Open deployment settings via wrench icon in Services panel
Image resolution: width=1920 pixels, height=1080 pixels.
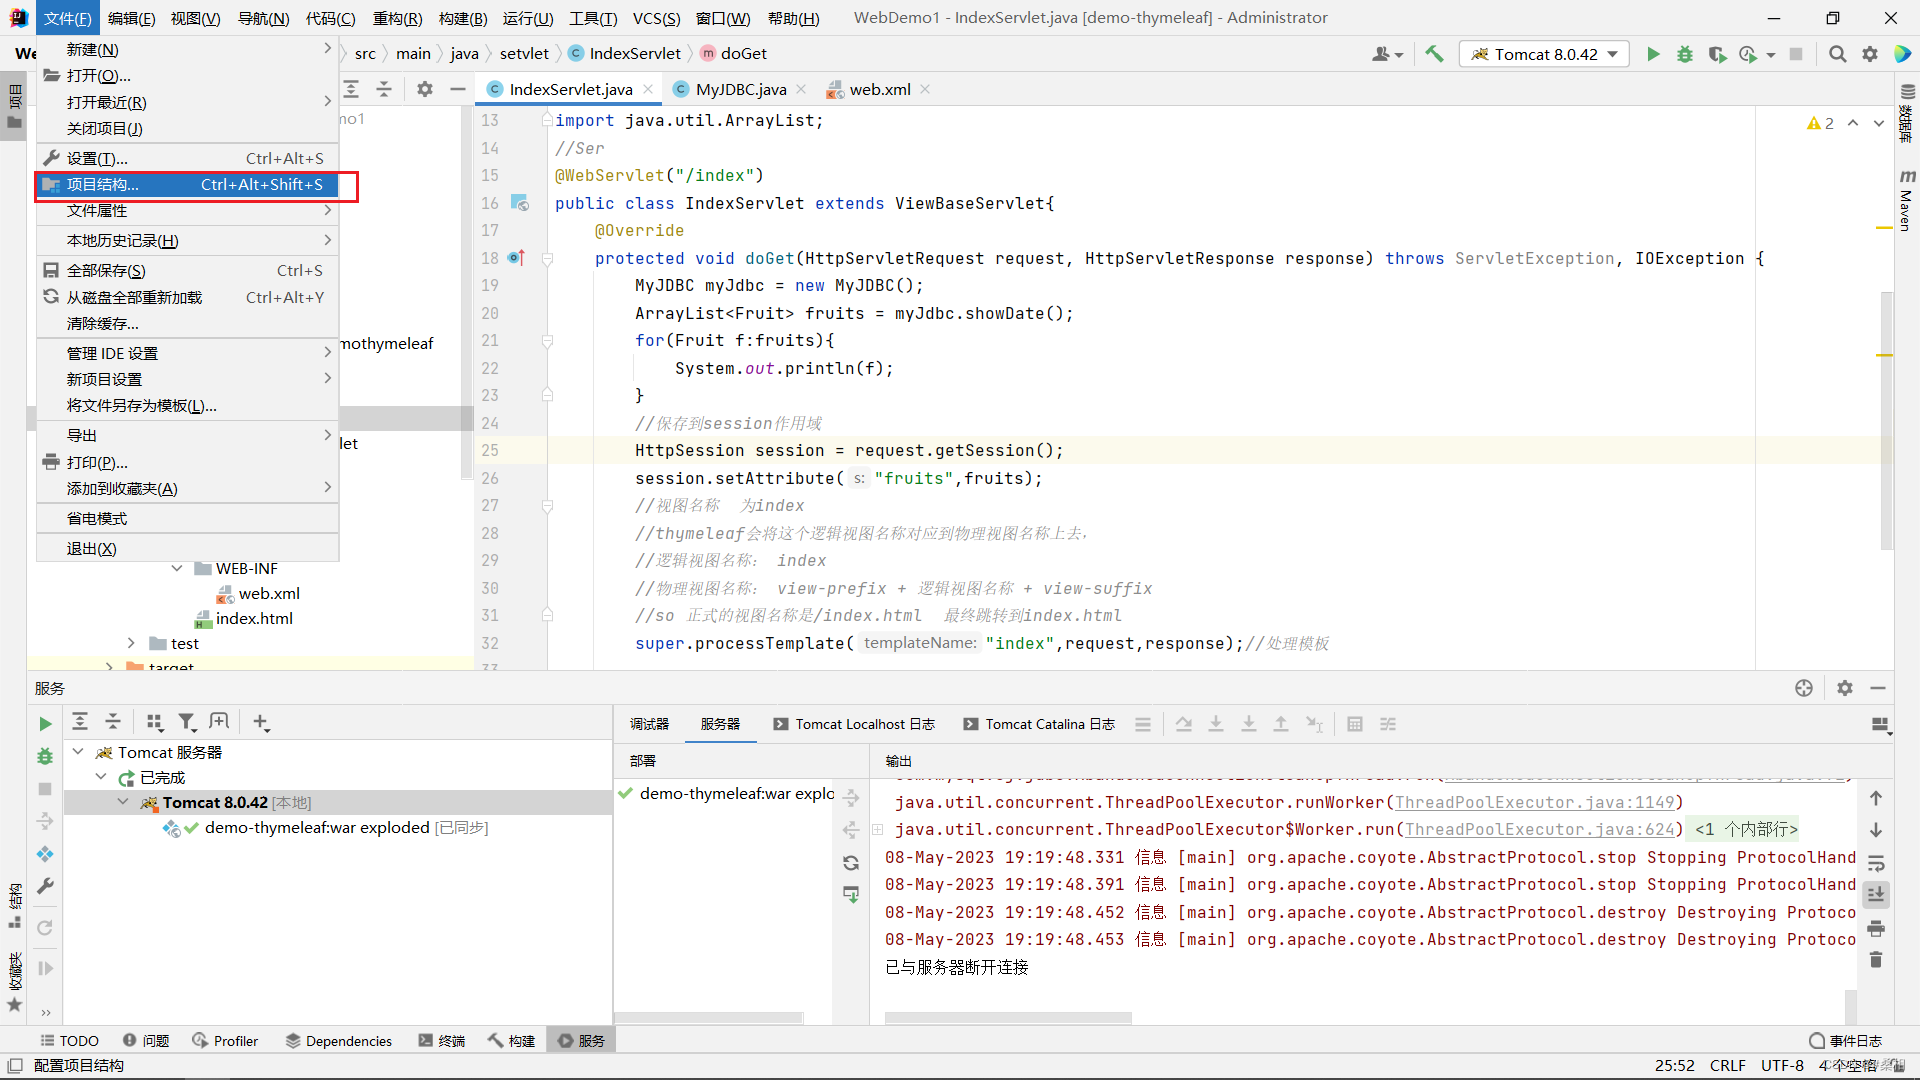point(44,886)
